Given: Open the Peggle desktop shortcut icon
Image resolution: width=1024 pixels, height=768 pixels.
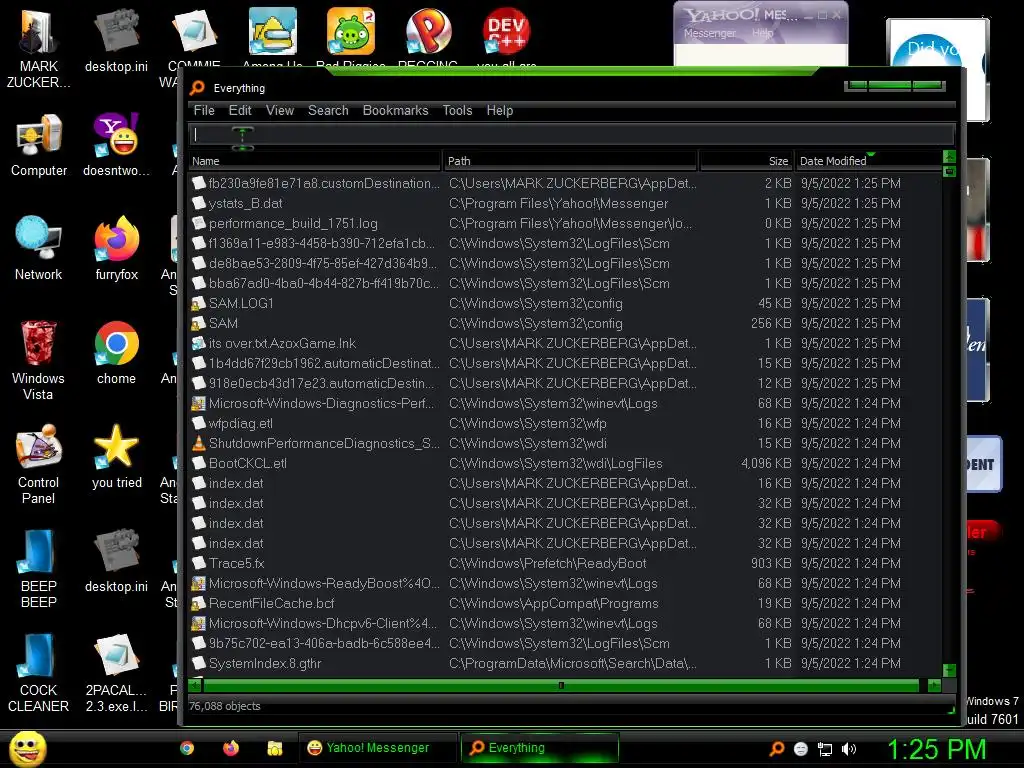Looking at the screenshot, I should pyautogui.click(x=428, y=31).
